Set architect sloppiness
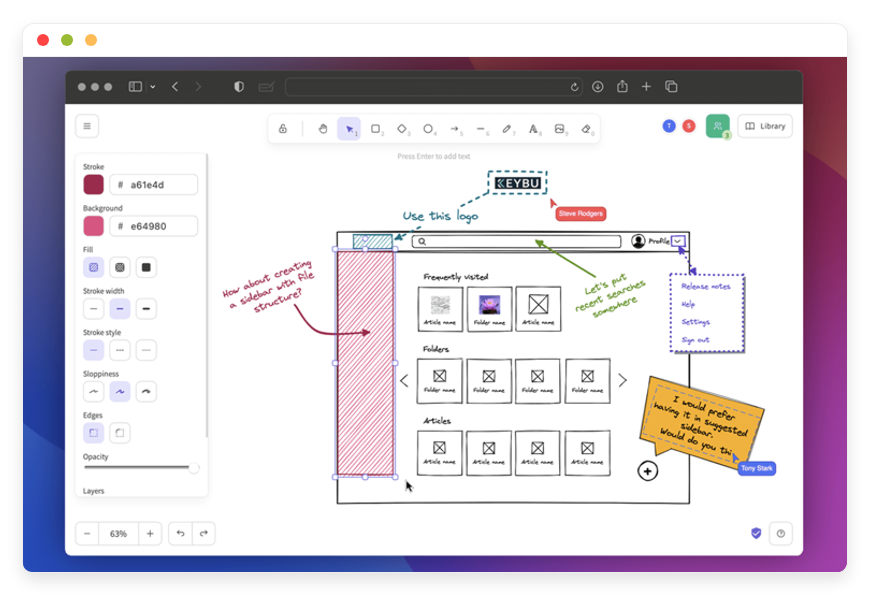870x595 pixels. click(93, 391)
